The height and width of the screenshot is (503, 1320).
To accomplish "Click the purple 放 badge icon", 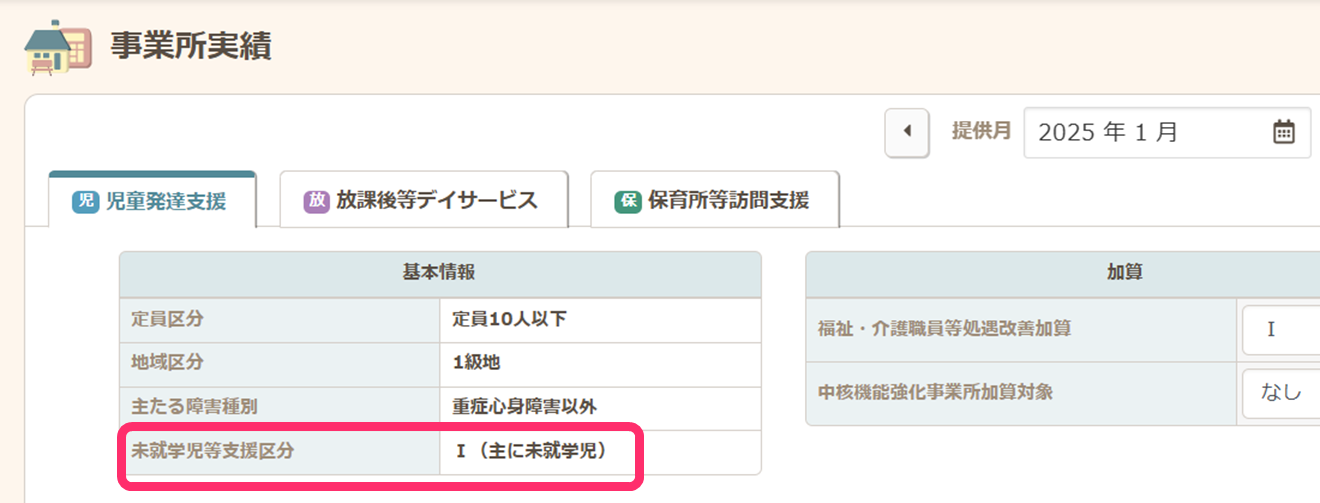I will [x=316, y=200].
